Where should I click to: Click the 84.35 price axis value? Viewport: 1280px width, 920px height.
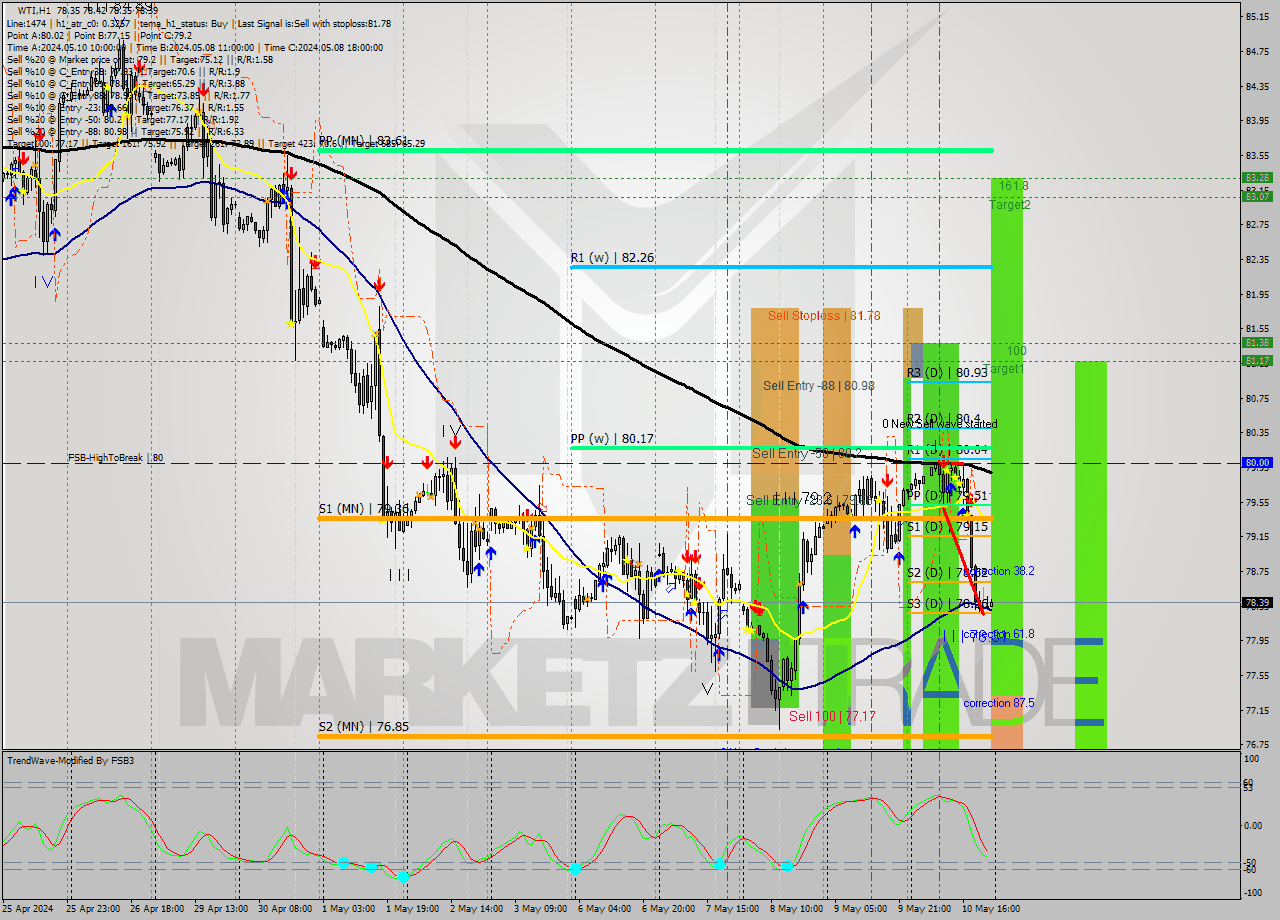[x=1257, y=87]
